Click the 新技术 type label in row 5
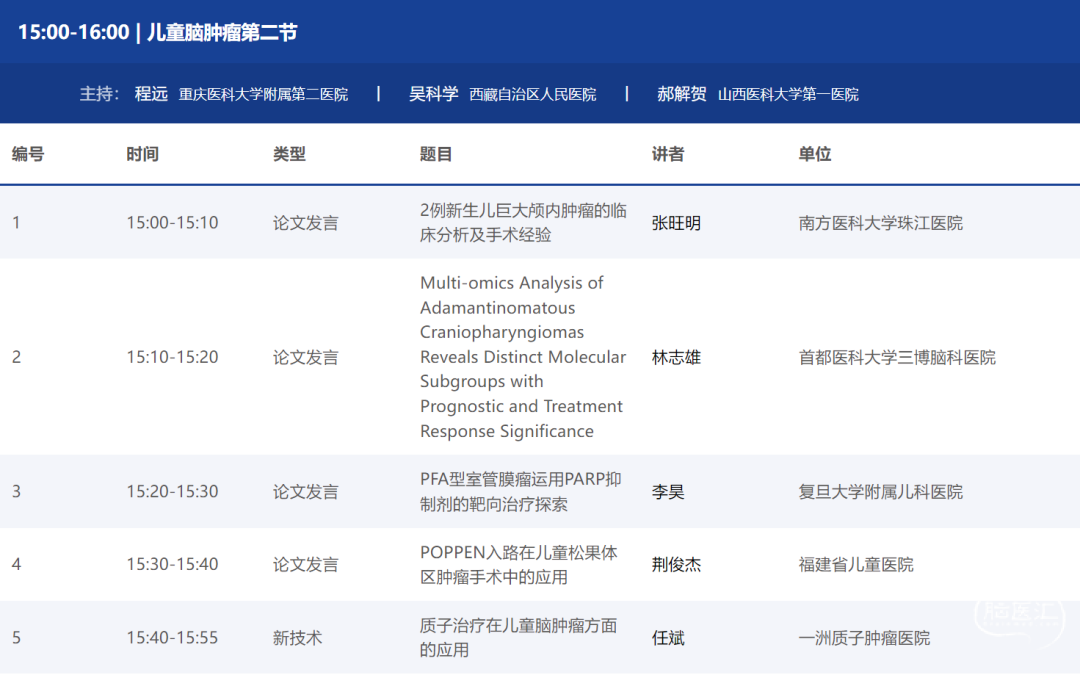1080x675 pixels. (x=297, y=637)
